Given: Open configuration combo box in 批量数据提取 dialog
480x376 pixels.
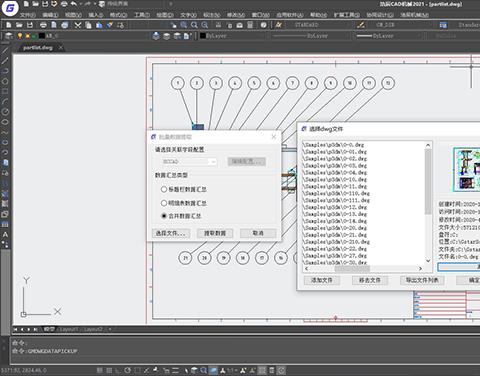Looking at the screenshot, I should (x=189, y=162).
